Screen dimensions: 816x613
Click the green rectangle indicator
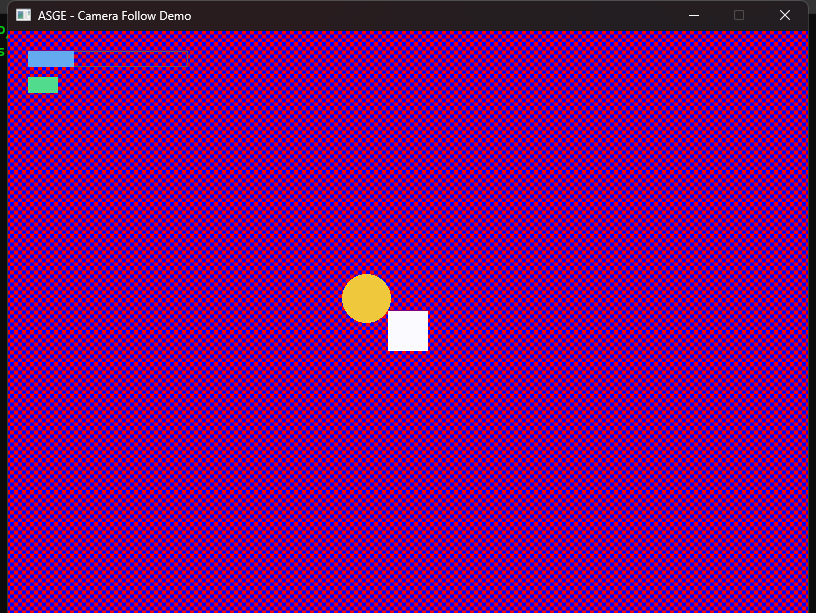[43, 85]
